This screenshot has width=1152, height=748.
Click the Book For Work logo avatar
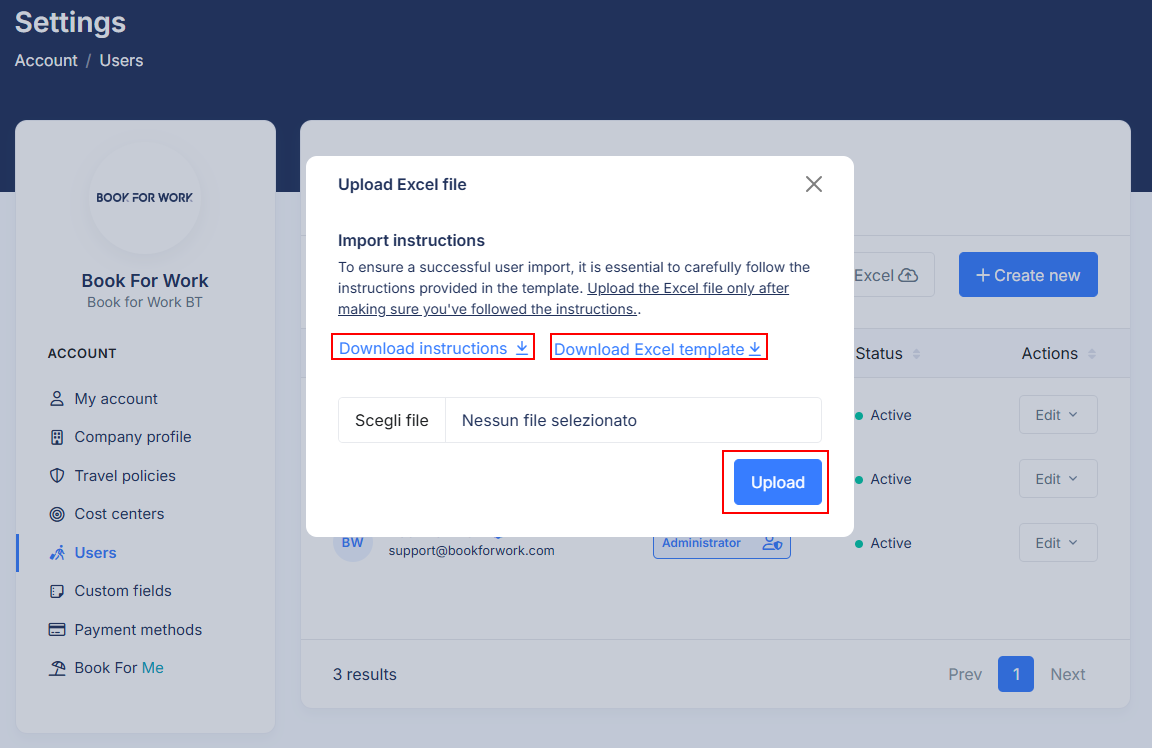coord(145,198)
